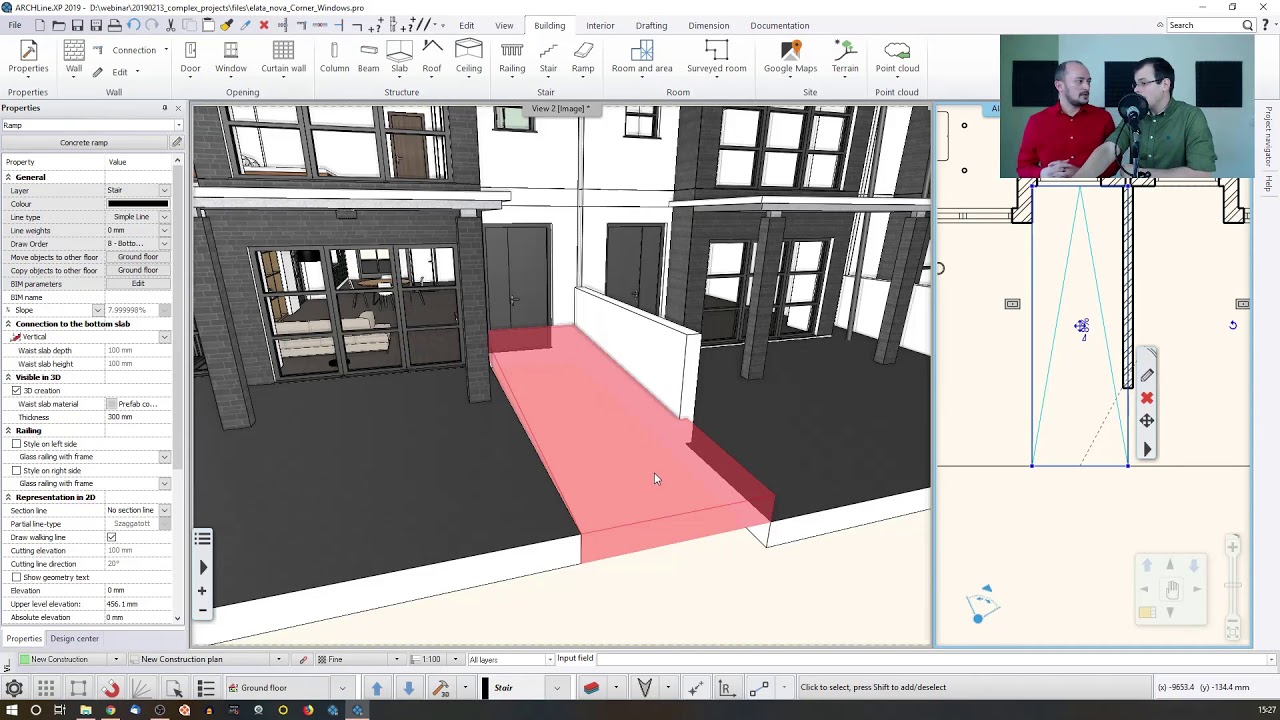Click the command Input field
This screenshot has height=720, width=1280.
coord(934,659)
